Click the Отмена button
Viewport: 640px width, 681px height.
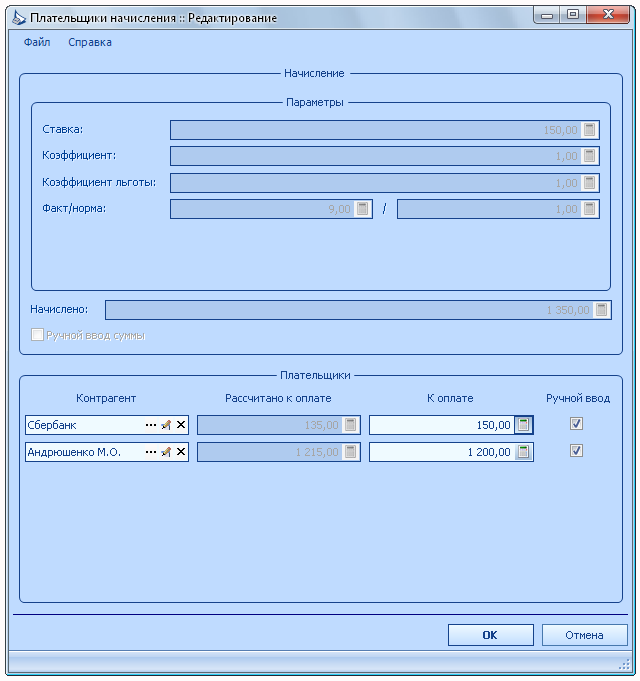(x=584, y=635)
